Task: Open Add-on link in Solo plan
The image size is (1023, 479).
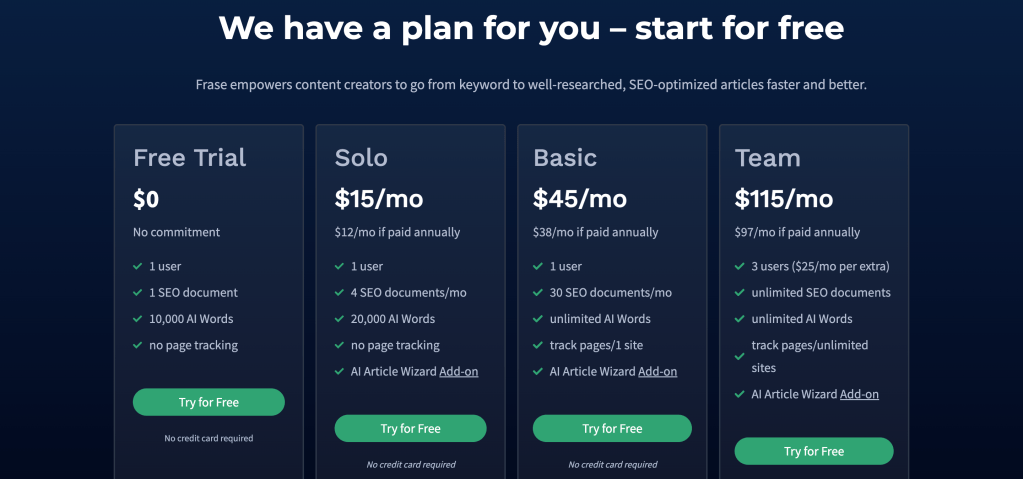Action: click(458, 372)
